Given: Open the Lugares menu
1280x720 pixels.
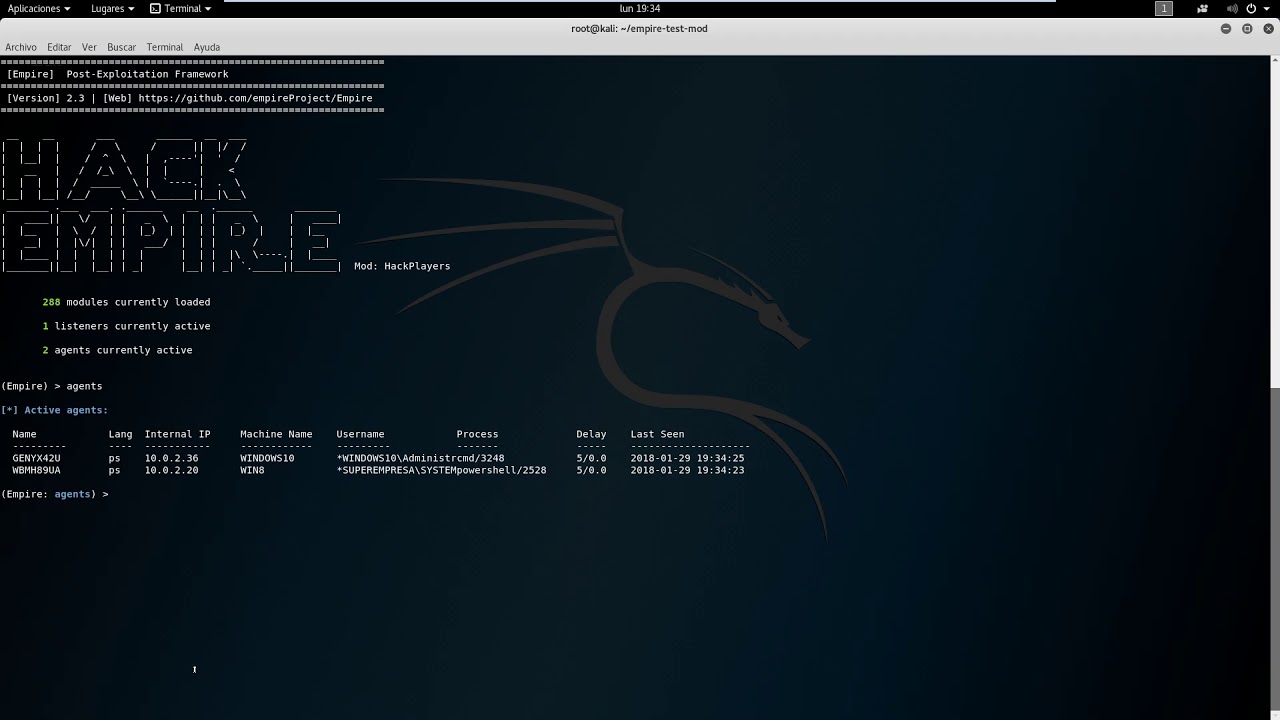Looking at the screenshot, I should 112,8.
